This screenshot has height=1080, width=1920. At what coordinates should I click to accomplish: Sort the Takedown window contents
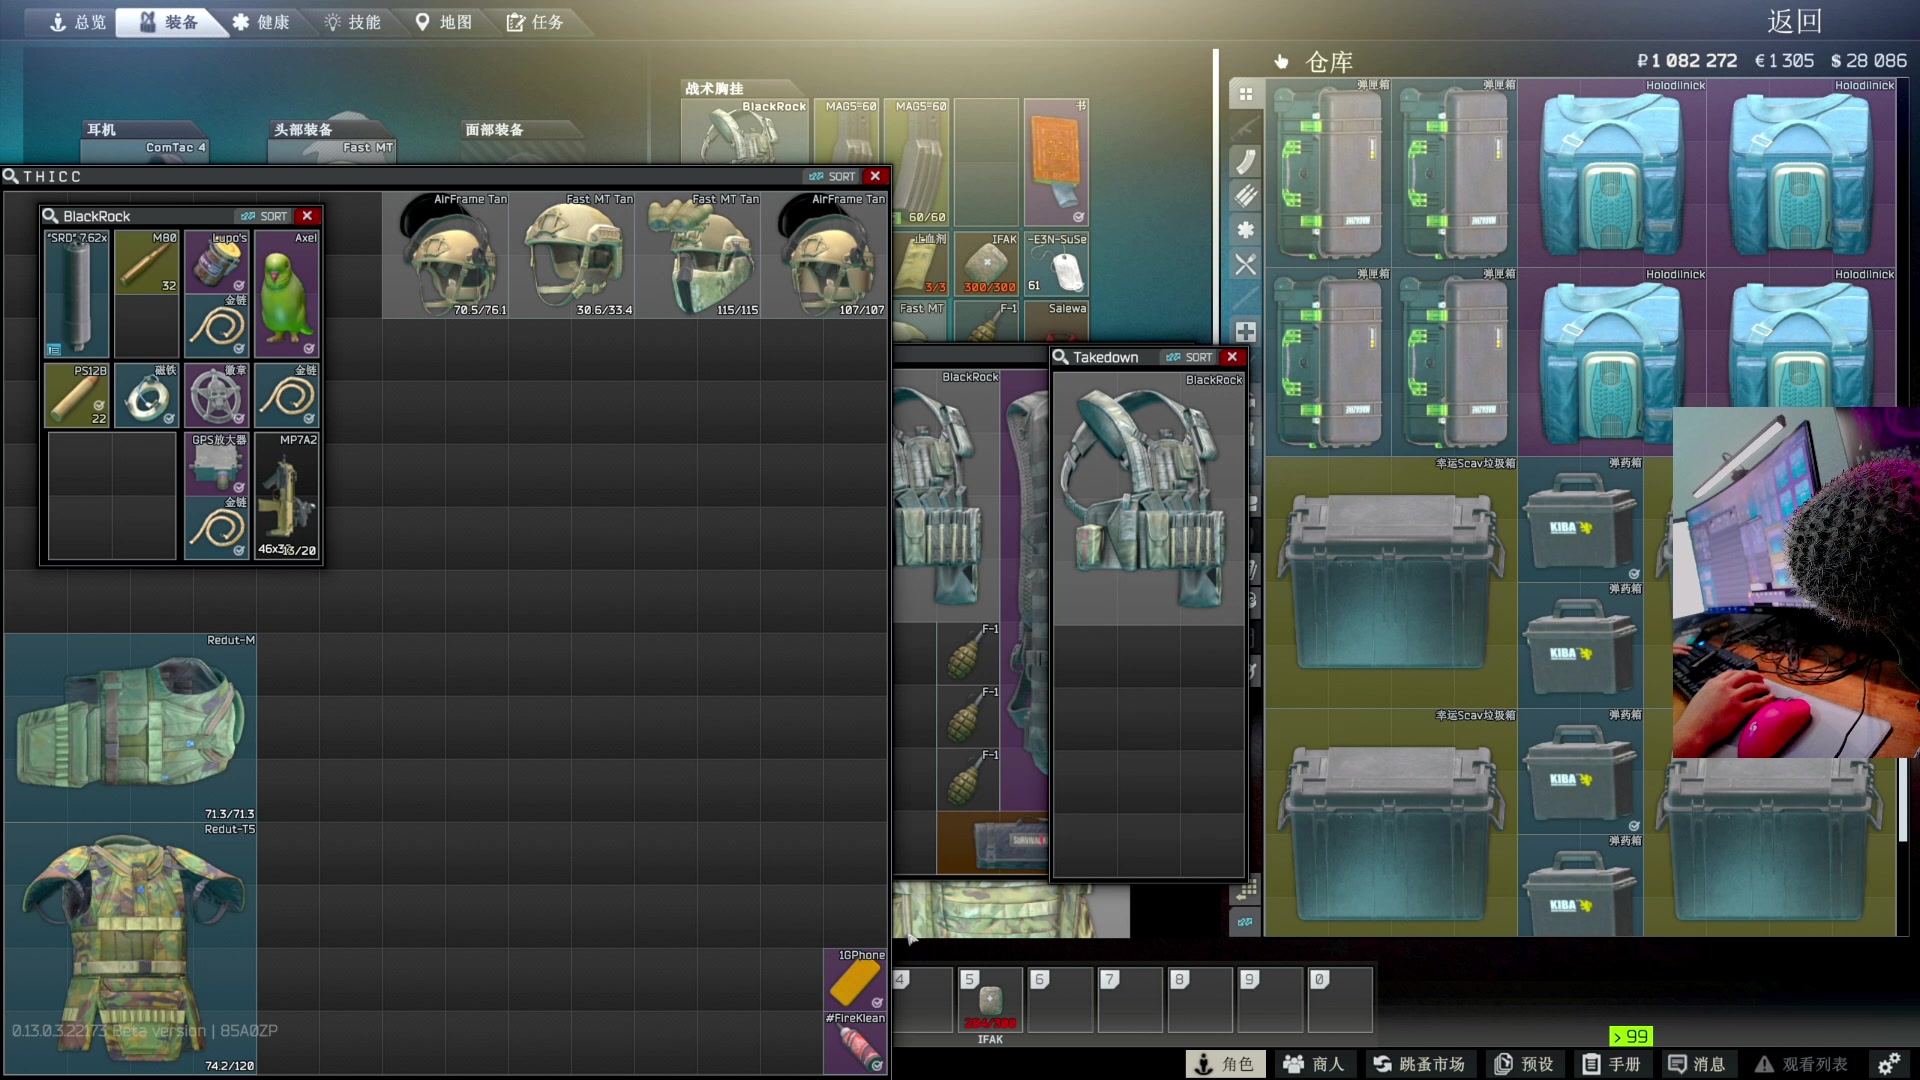[x=1190, y=357]
